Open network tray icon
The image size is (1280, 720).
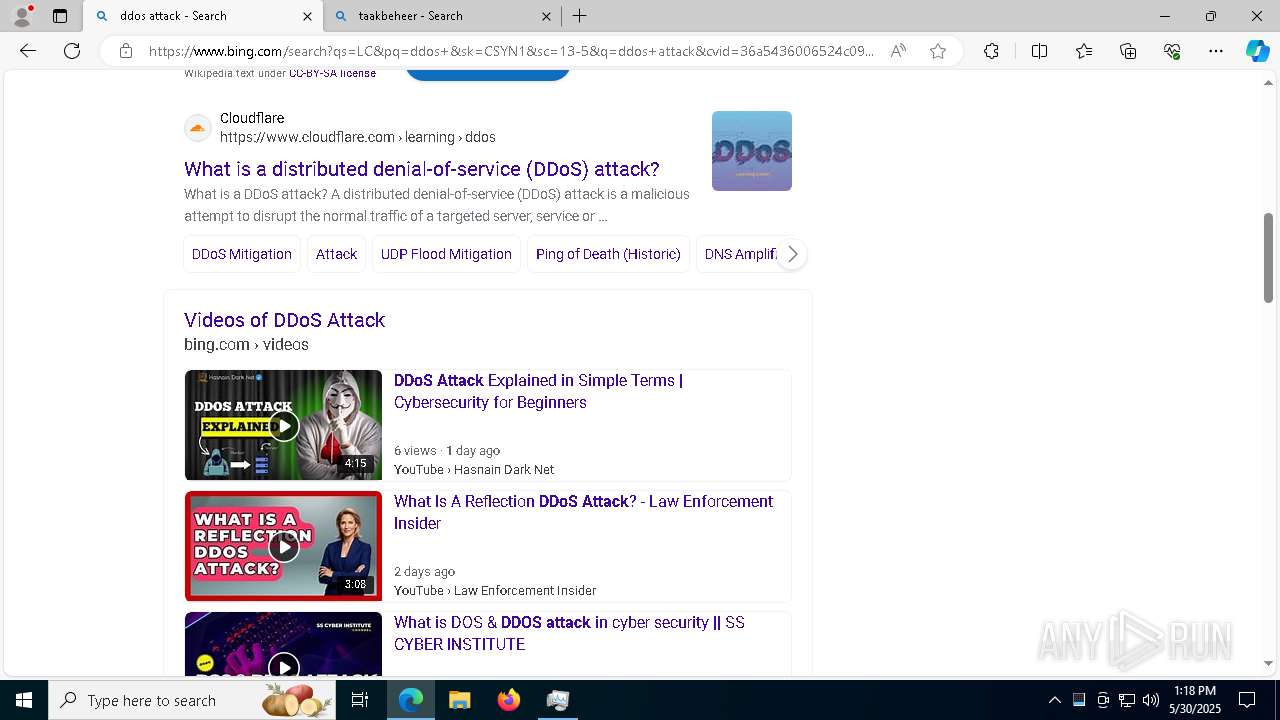(x=1127, y=700)
